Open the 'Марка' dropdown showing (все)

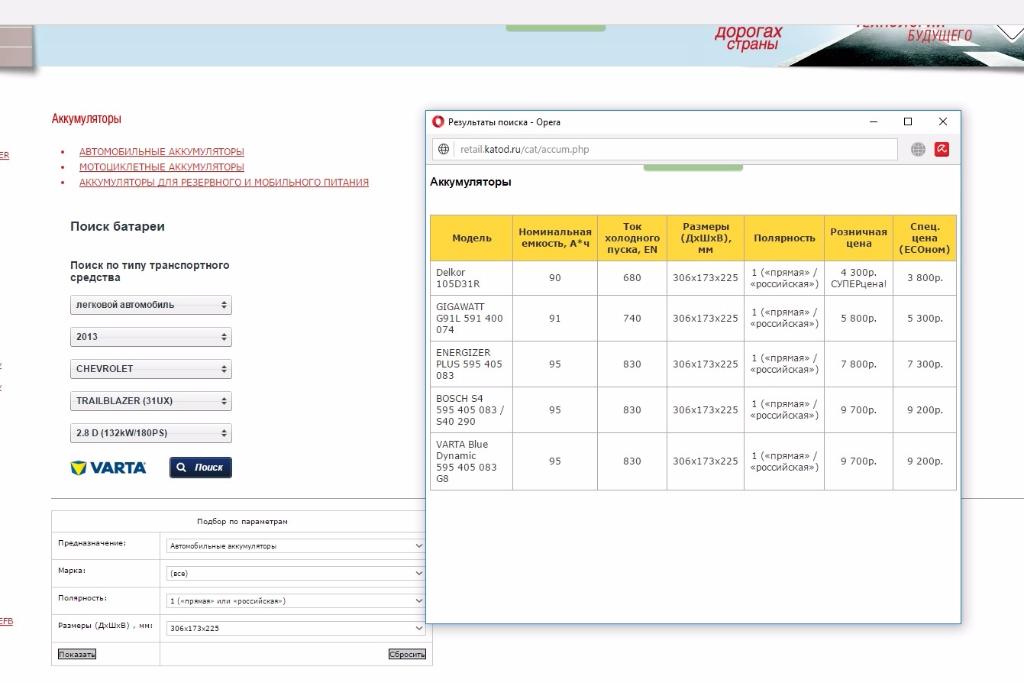click(x=295, y=573)
